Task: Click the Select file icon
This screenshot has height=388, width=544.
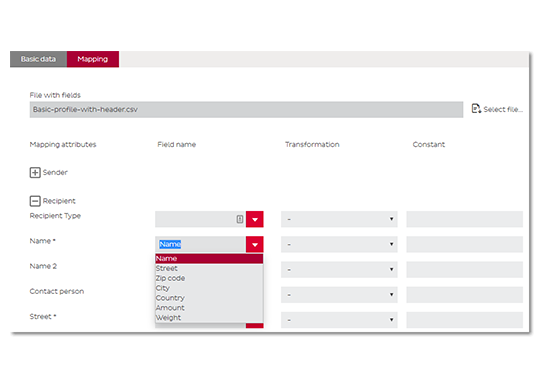Action: coord(476,109)
